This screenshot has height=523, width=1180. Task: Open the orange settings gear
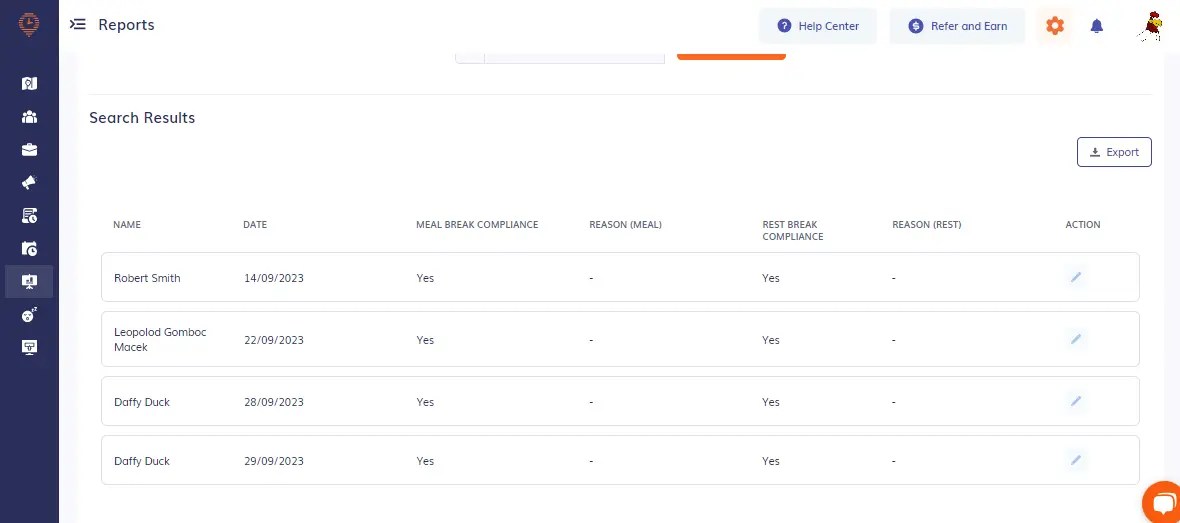(x=1054, y=26)
